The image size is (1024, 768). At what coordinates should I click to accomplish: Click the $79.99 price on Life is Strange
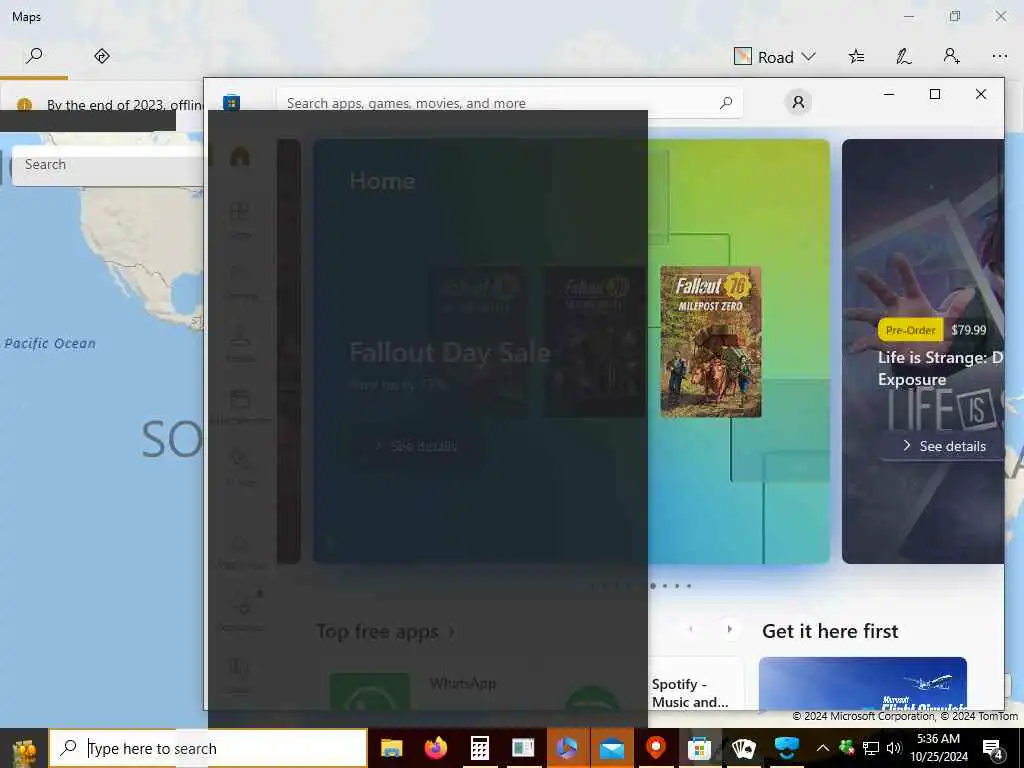[x=968, y=330]
